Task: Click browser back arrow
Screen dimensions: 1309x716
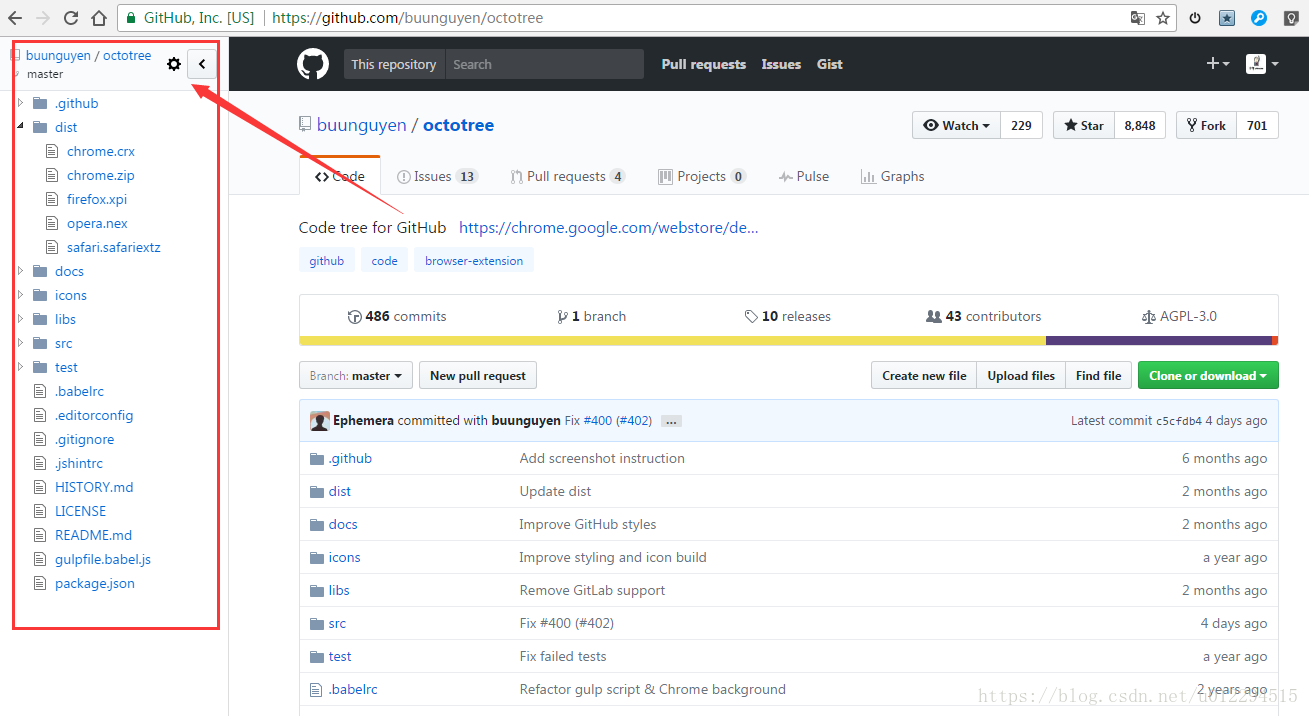Action: click(15, 18)
